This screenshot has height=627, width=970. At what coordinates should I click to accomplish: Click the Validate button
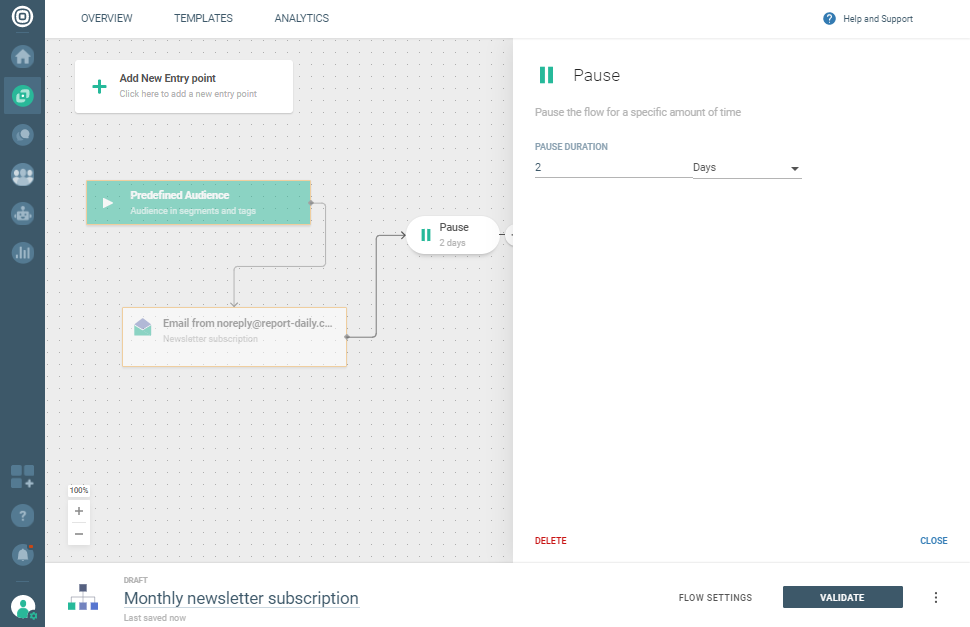(842, 597)
